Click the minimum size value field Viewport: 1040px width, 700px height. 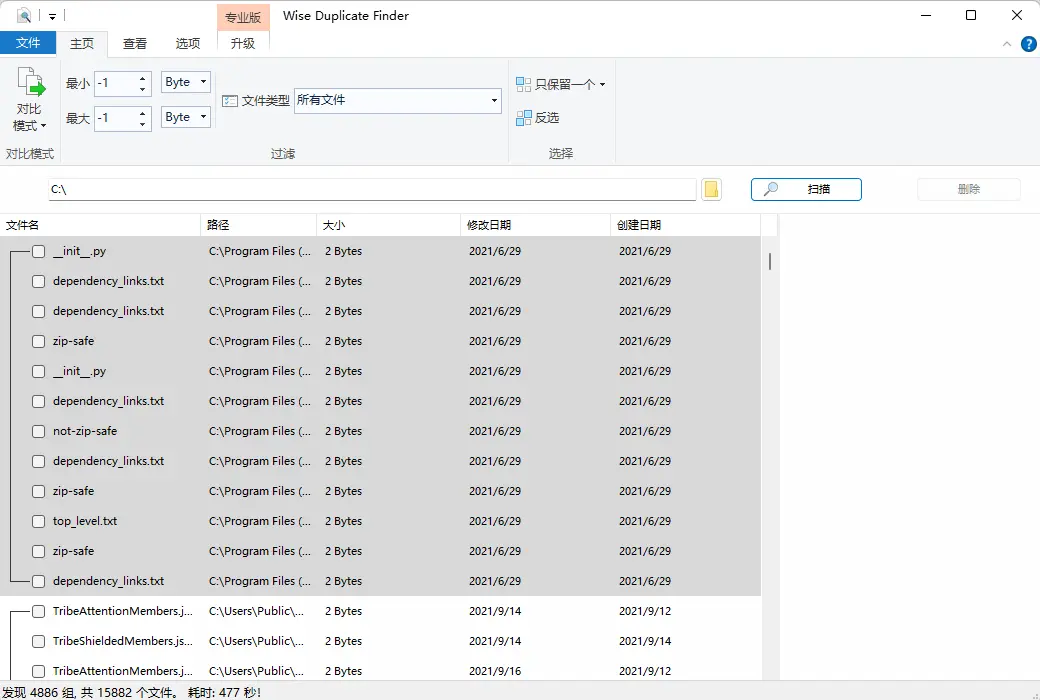coord(116,84)
